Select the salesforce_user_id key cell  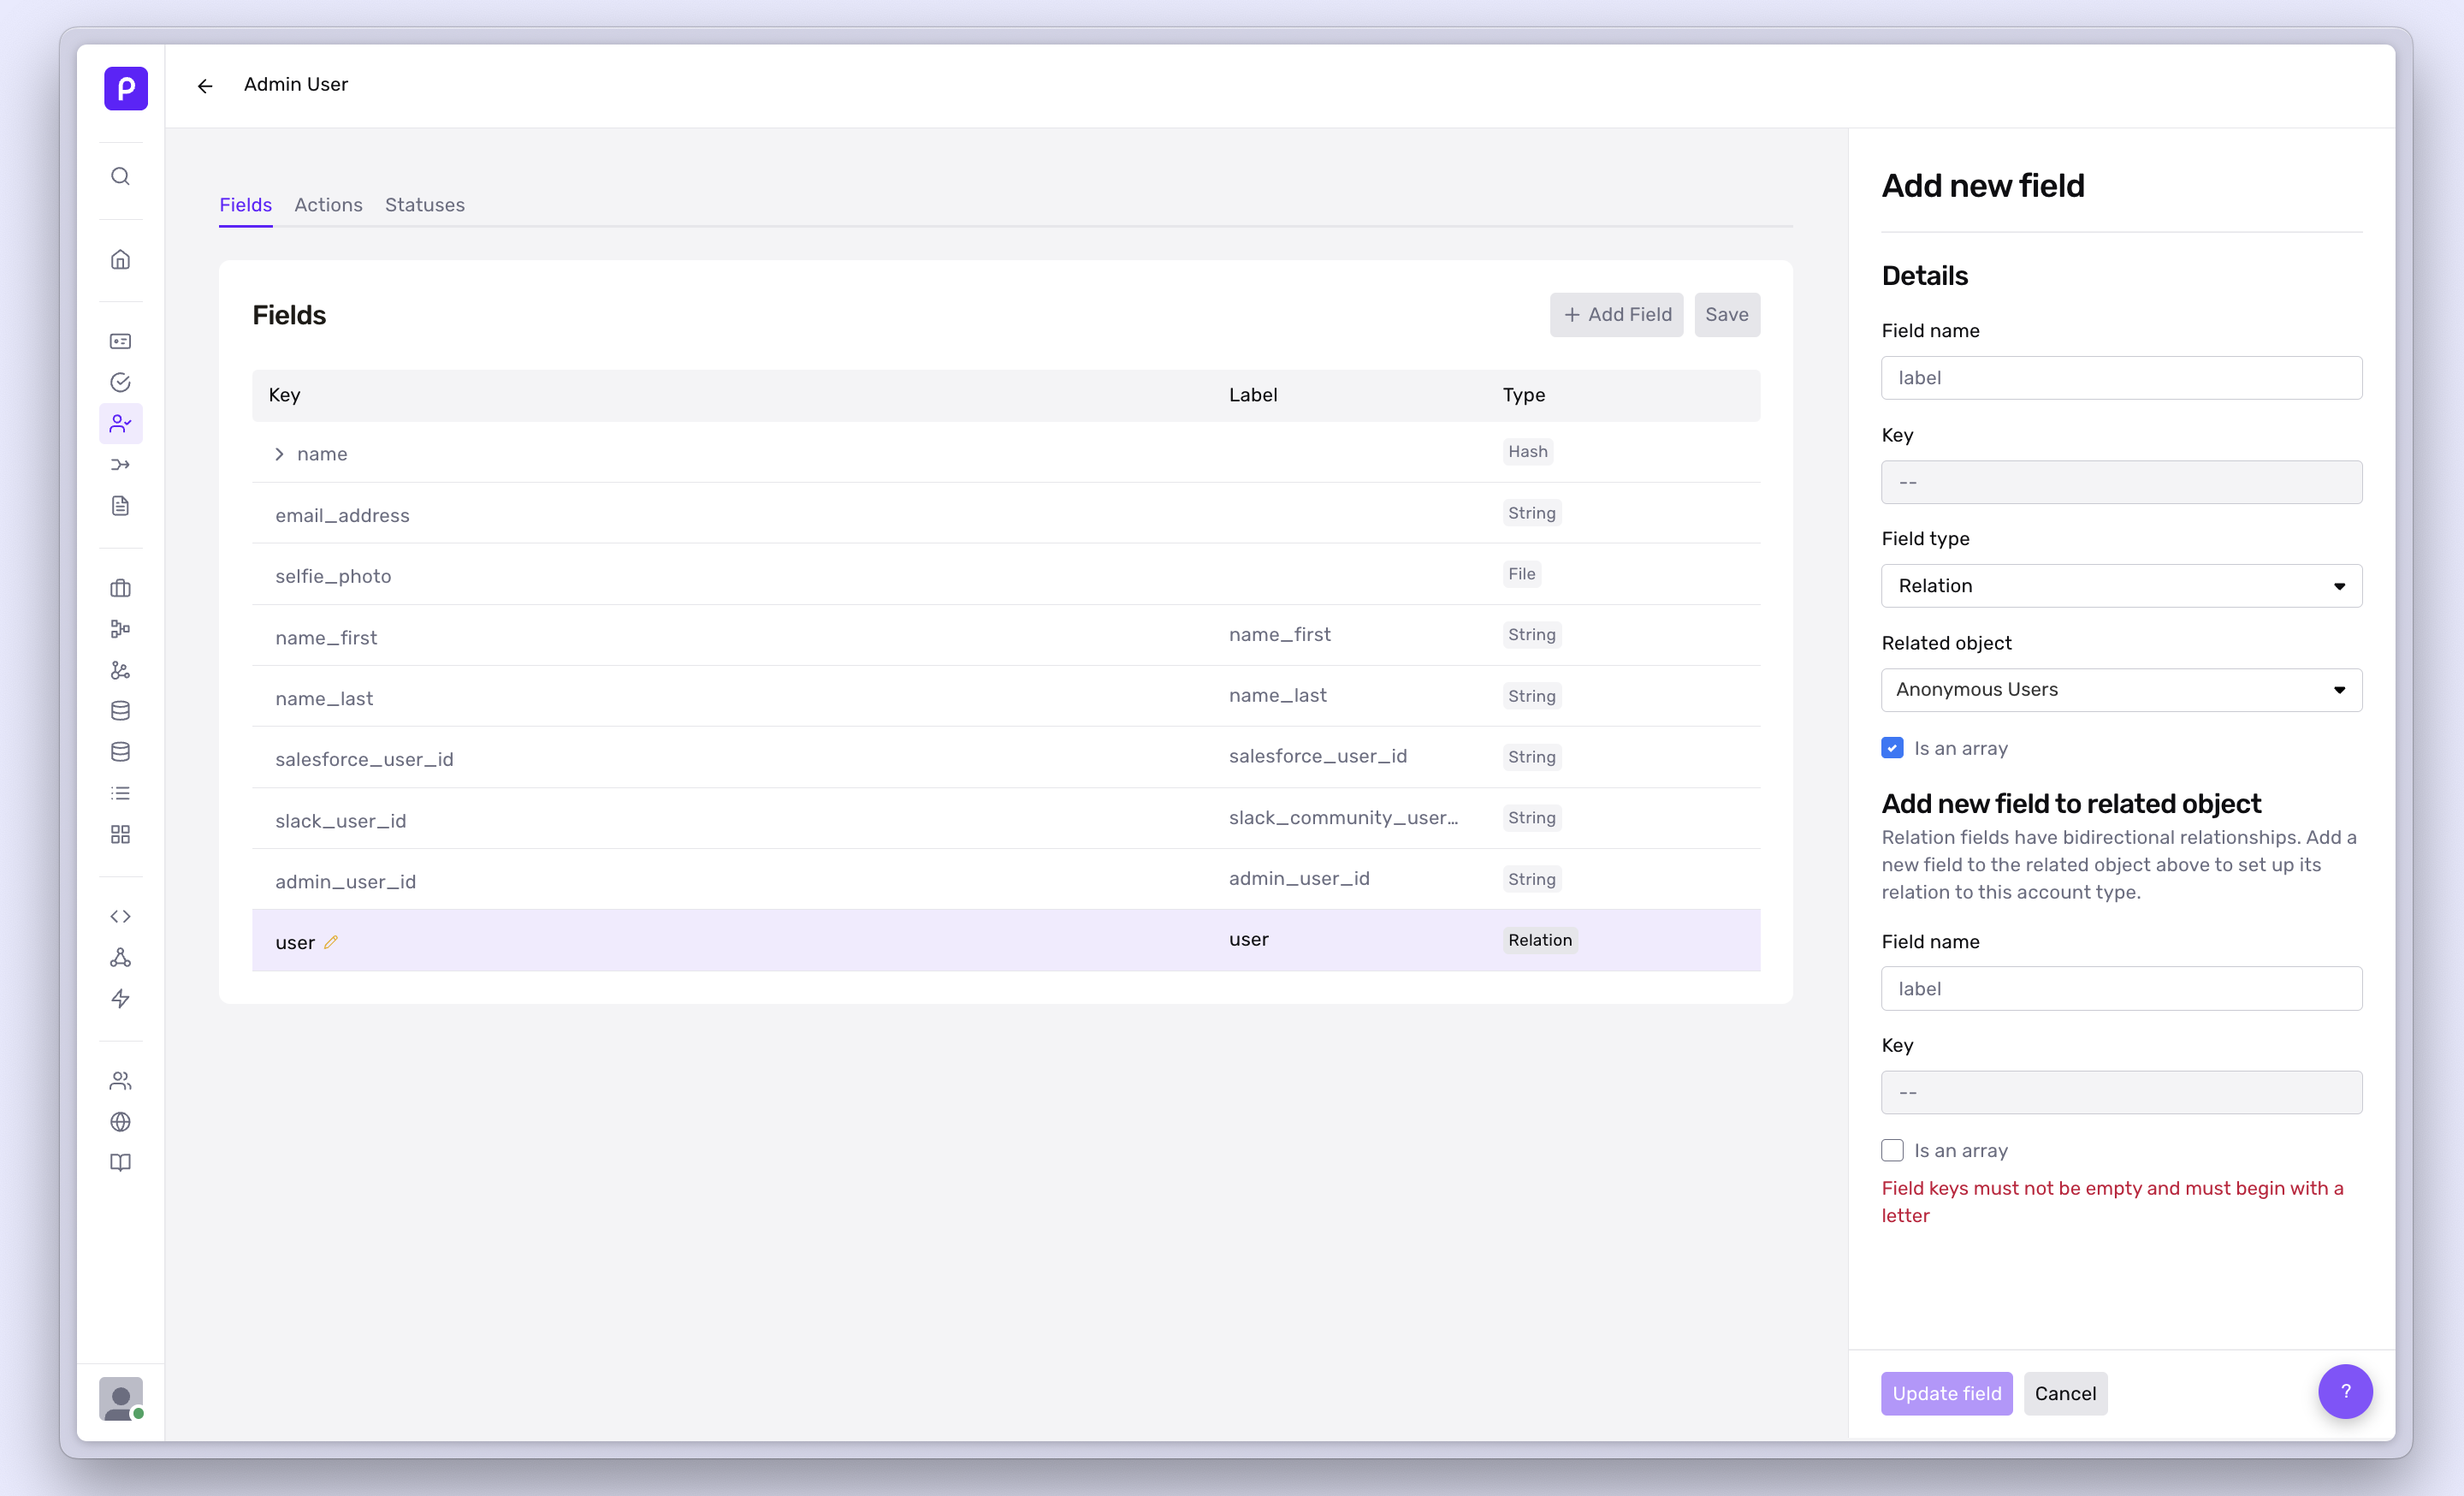[x=364, y=760]
